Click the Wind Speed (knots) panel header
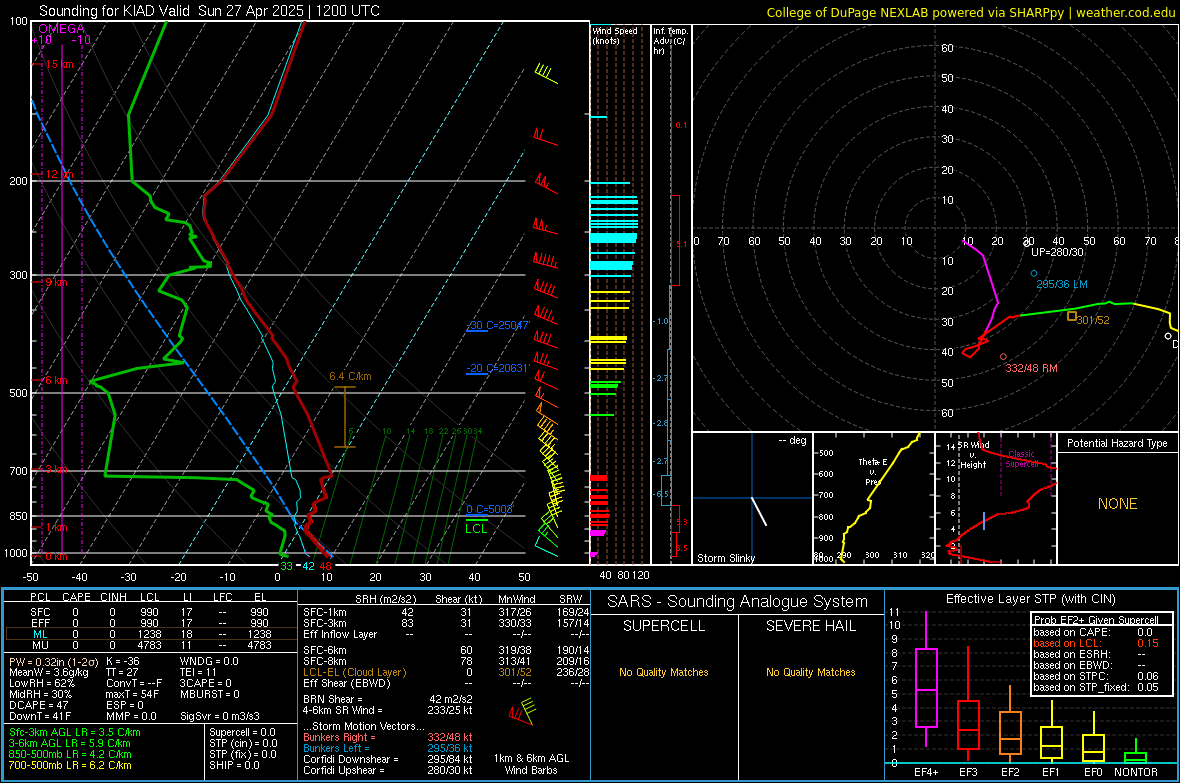Viewport: 1180px width, 783px height. (615, 35)
